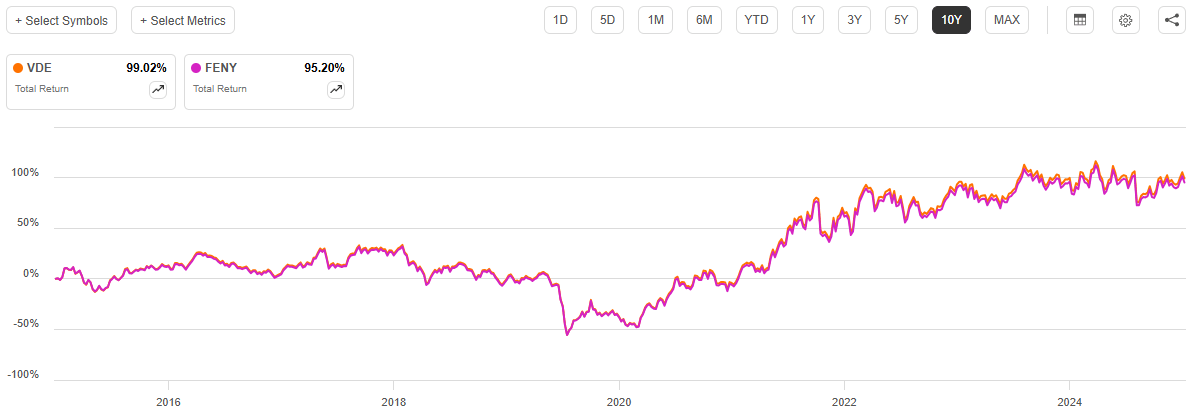This screenshot has width=1198, height=415.
Task: Show year-to-date (YTD) range
Action: tap(757, 20)
